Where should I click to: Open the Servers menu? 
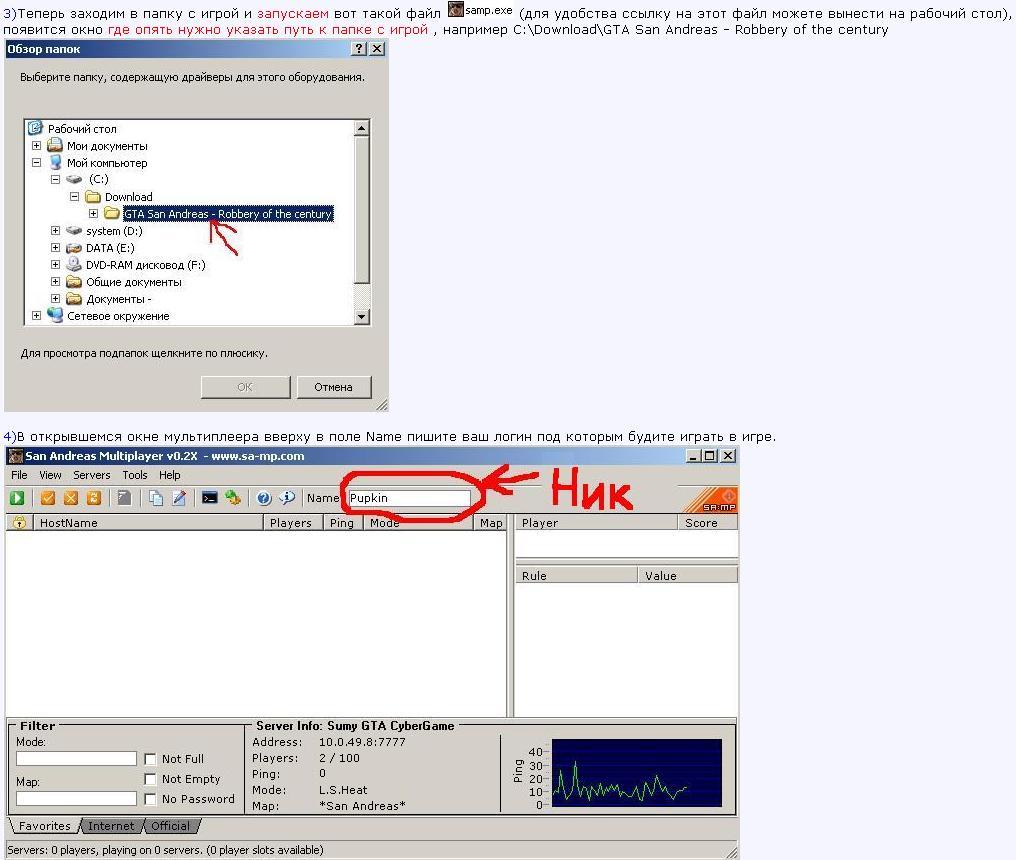pos(91,475)
